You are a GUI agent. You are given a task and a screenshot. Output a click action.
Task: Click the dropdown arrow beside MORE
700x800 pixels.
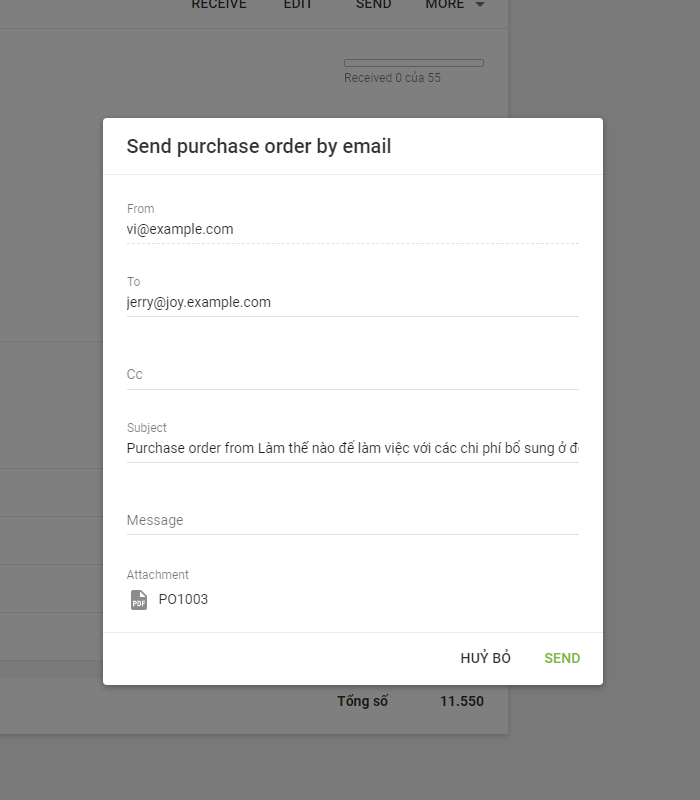coord(480,5)
